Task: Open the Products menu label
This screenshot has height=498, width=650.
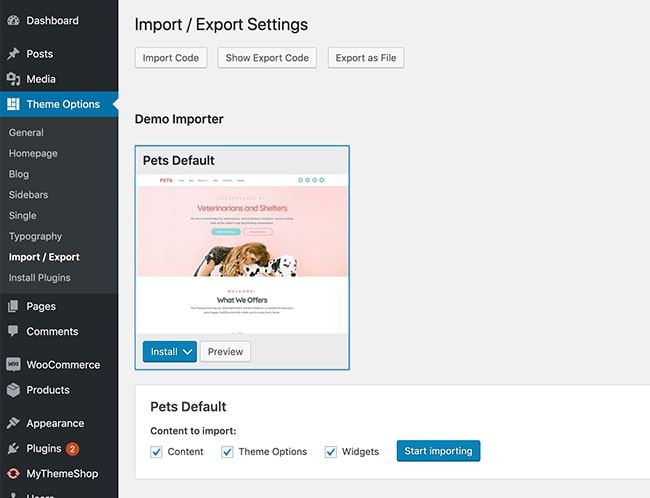Action: coord(48,390)
